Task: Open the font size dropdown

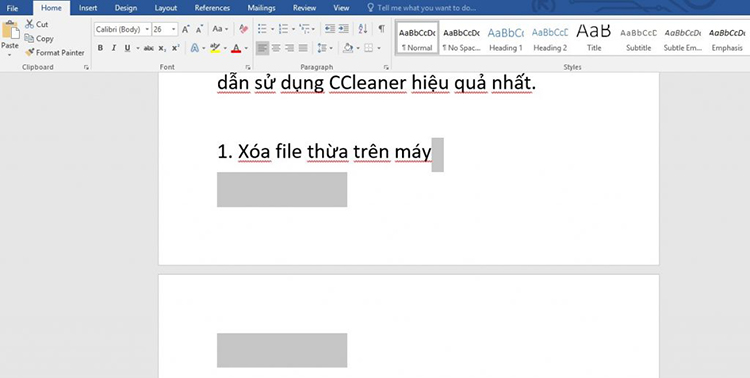Action: point(173,30)
